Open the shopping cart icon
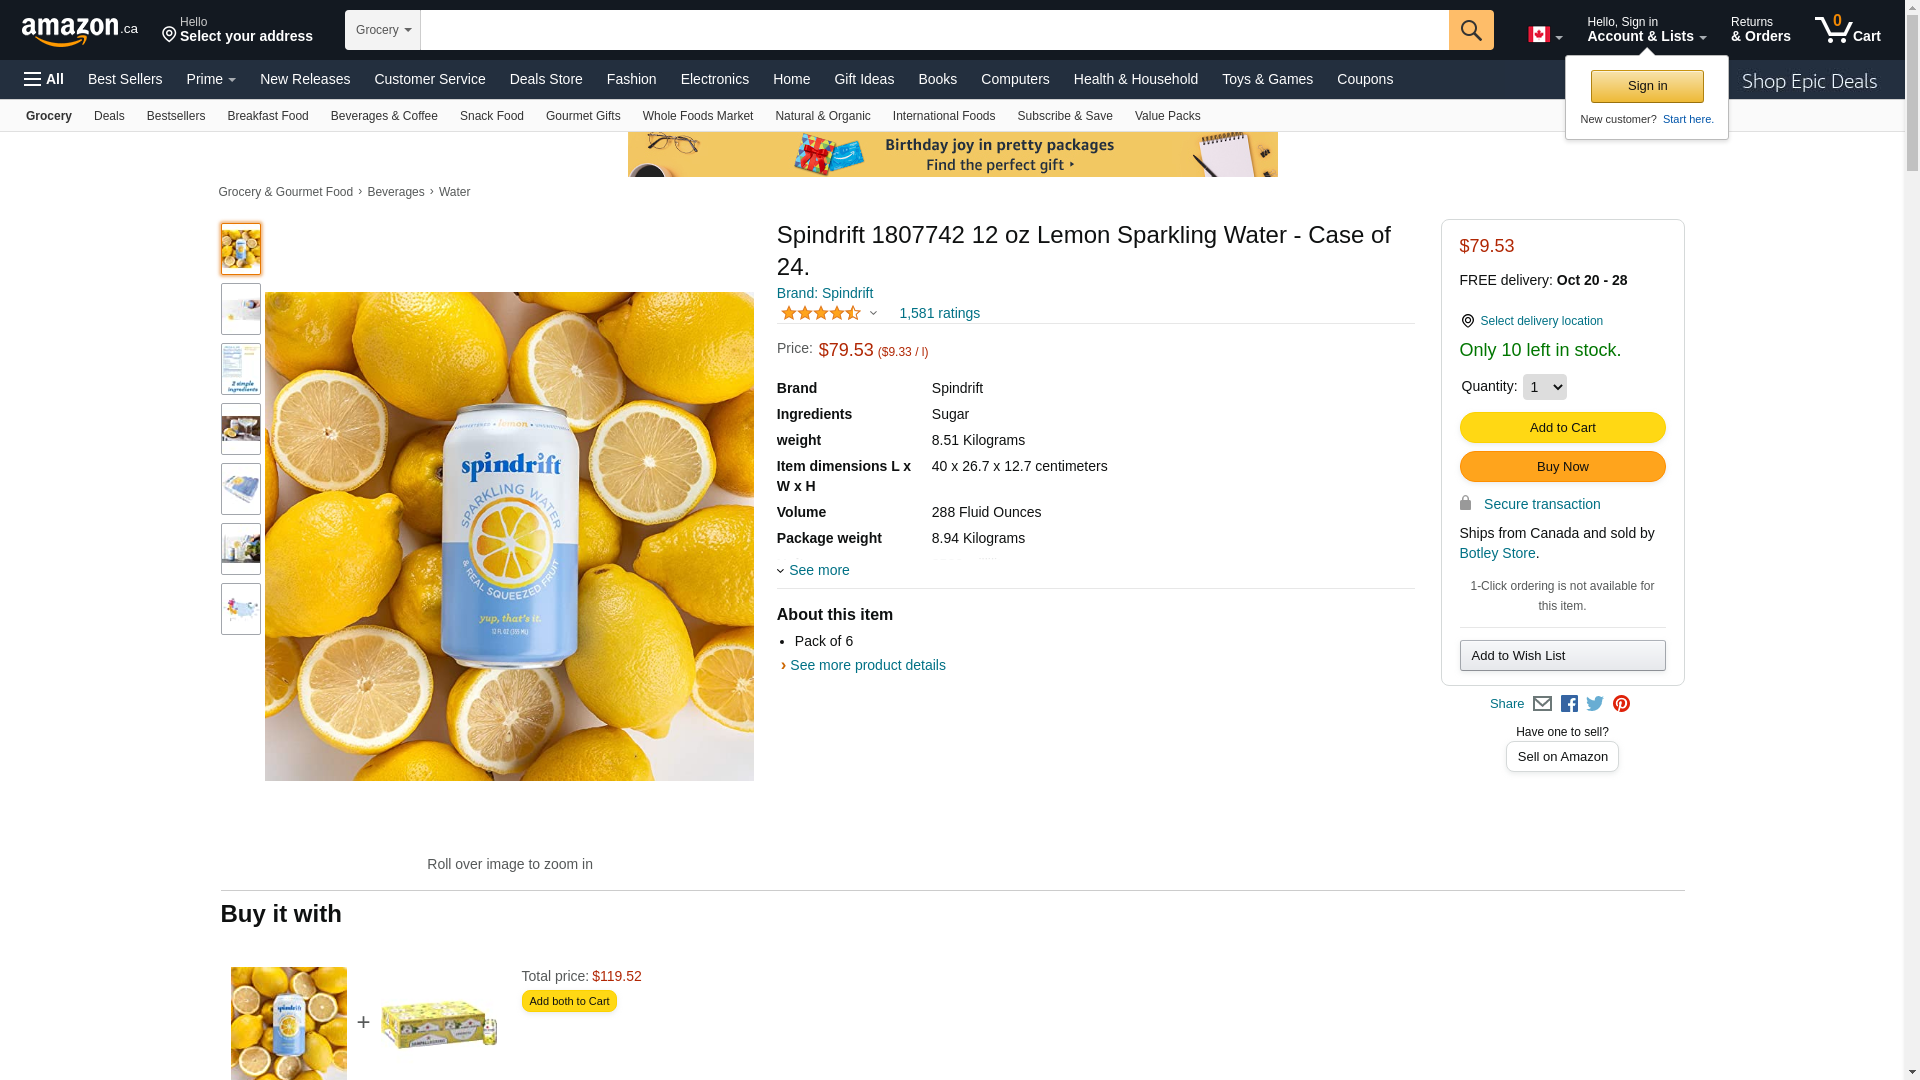This screenshot has height=1080, width=1920. 1846,30
